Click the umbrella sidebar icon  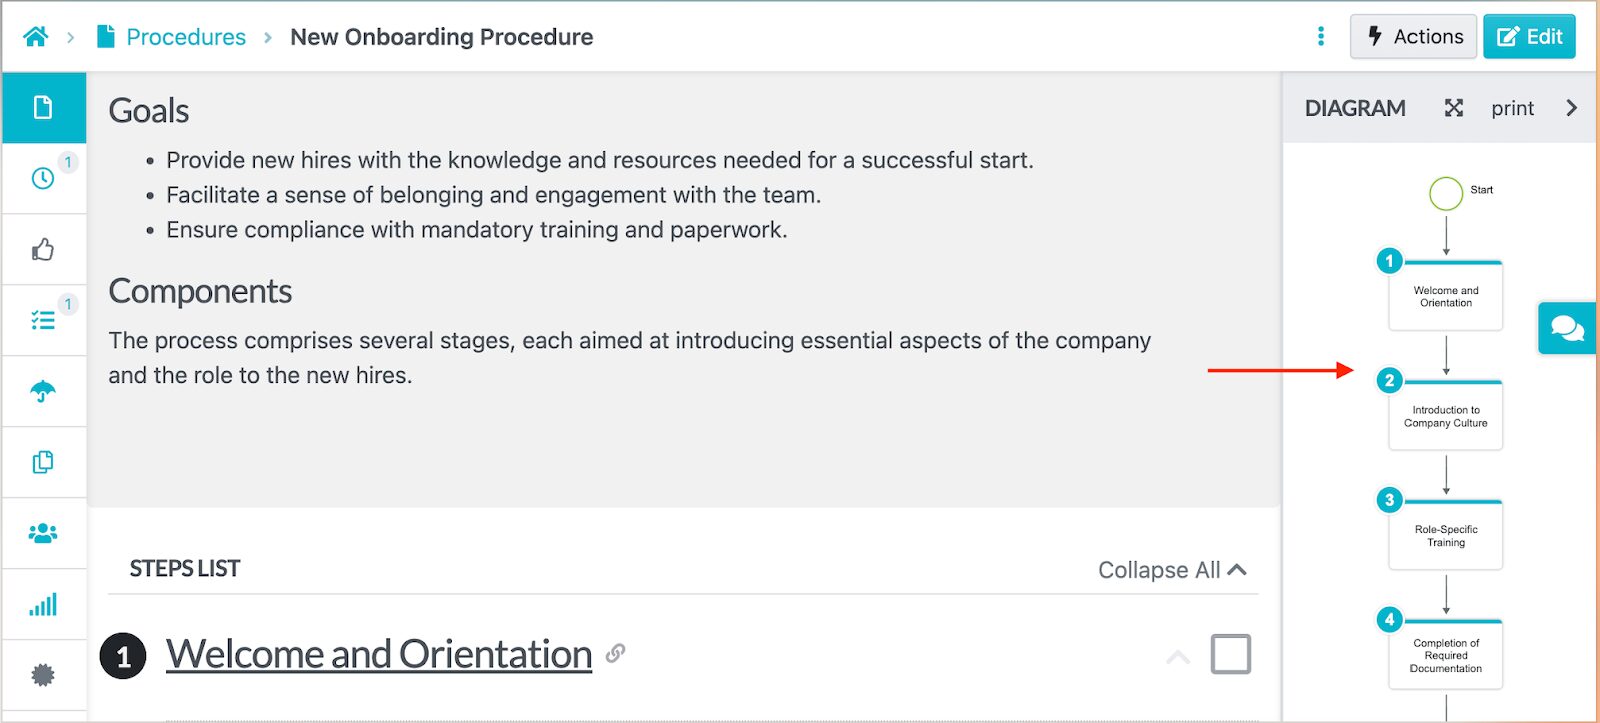(x=43, y=391)
